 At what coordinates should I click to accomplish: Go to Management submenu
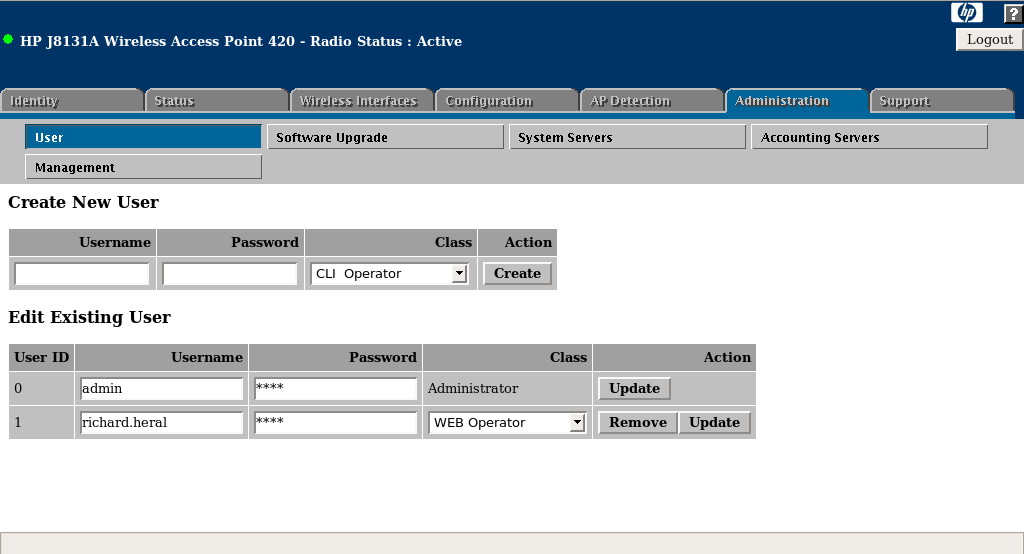tap(143, 167)
